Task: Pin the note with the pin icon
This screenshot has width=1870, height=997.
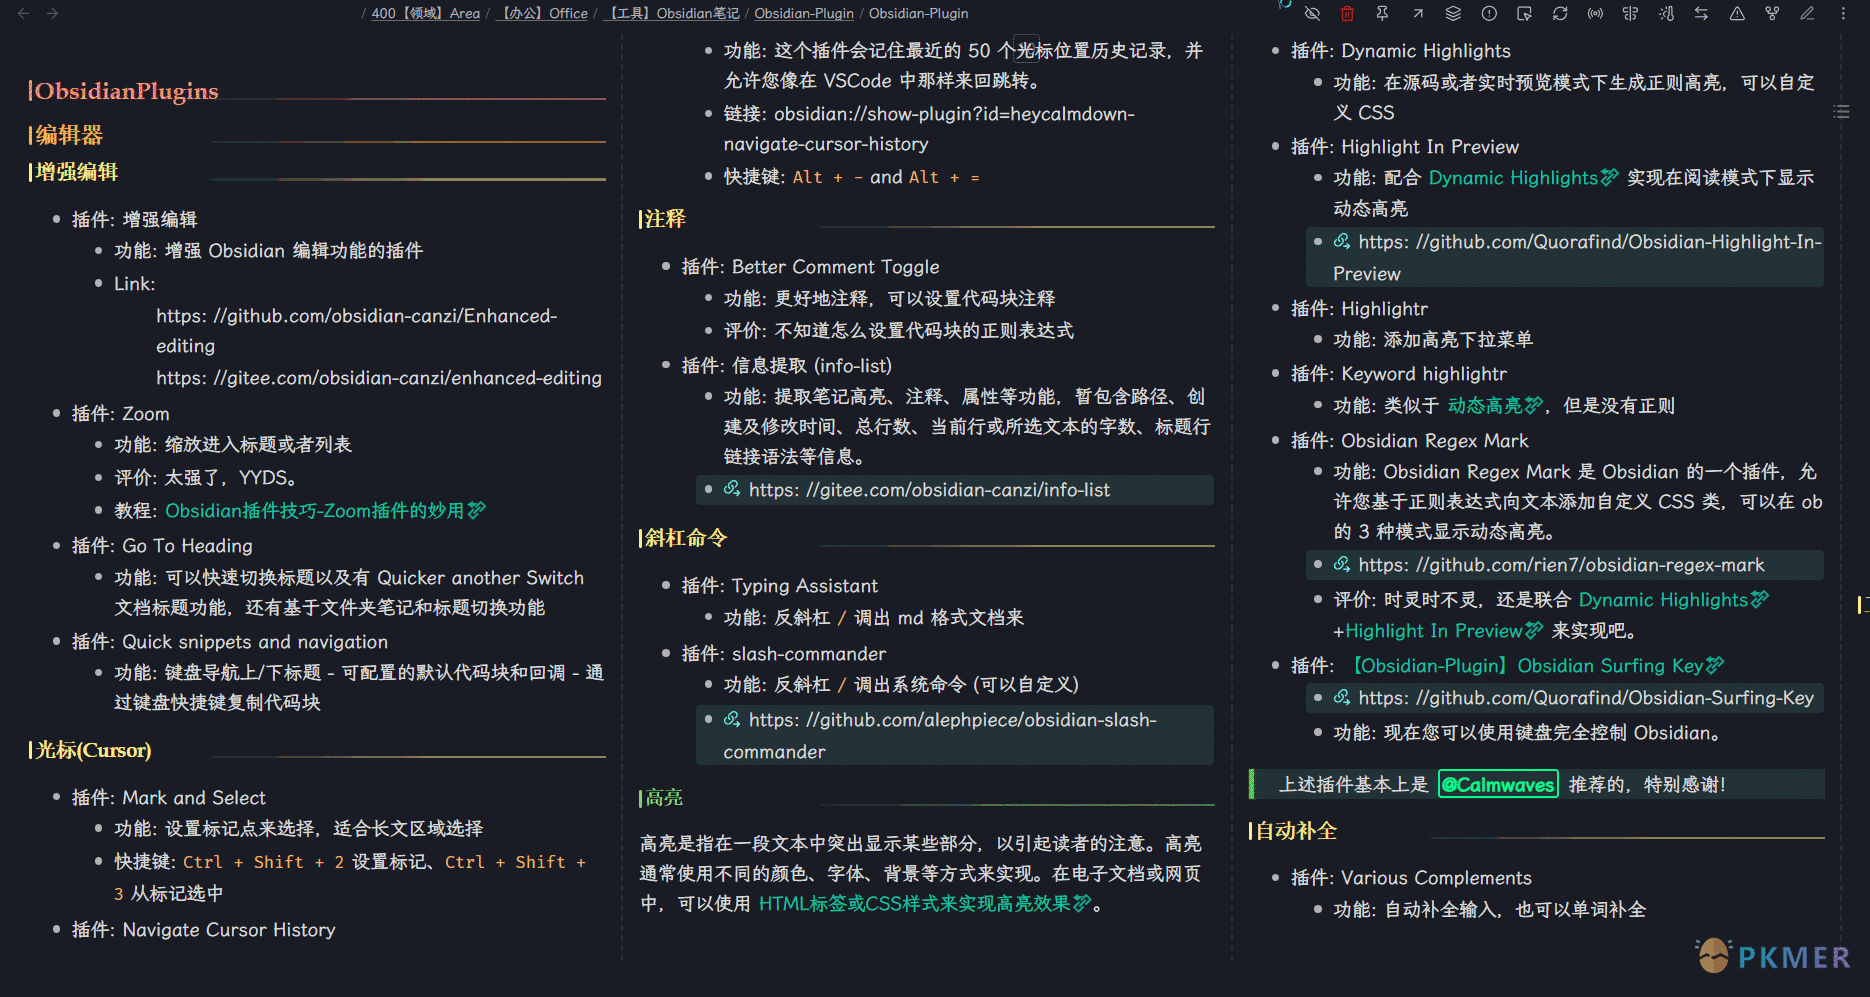Action: tap(1382, 14)
